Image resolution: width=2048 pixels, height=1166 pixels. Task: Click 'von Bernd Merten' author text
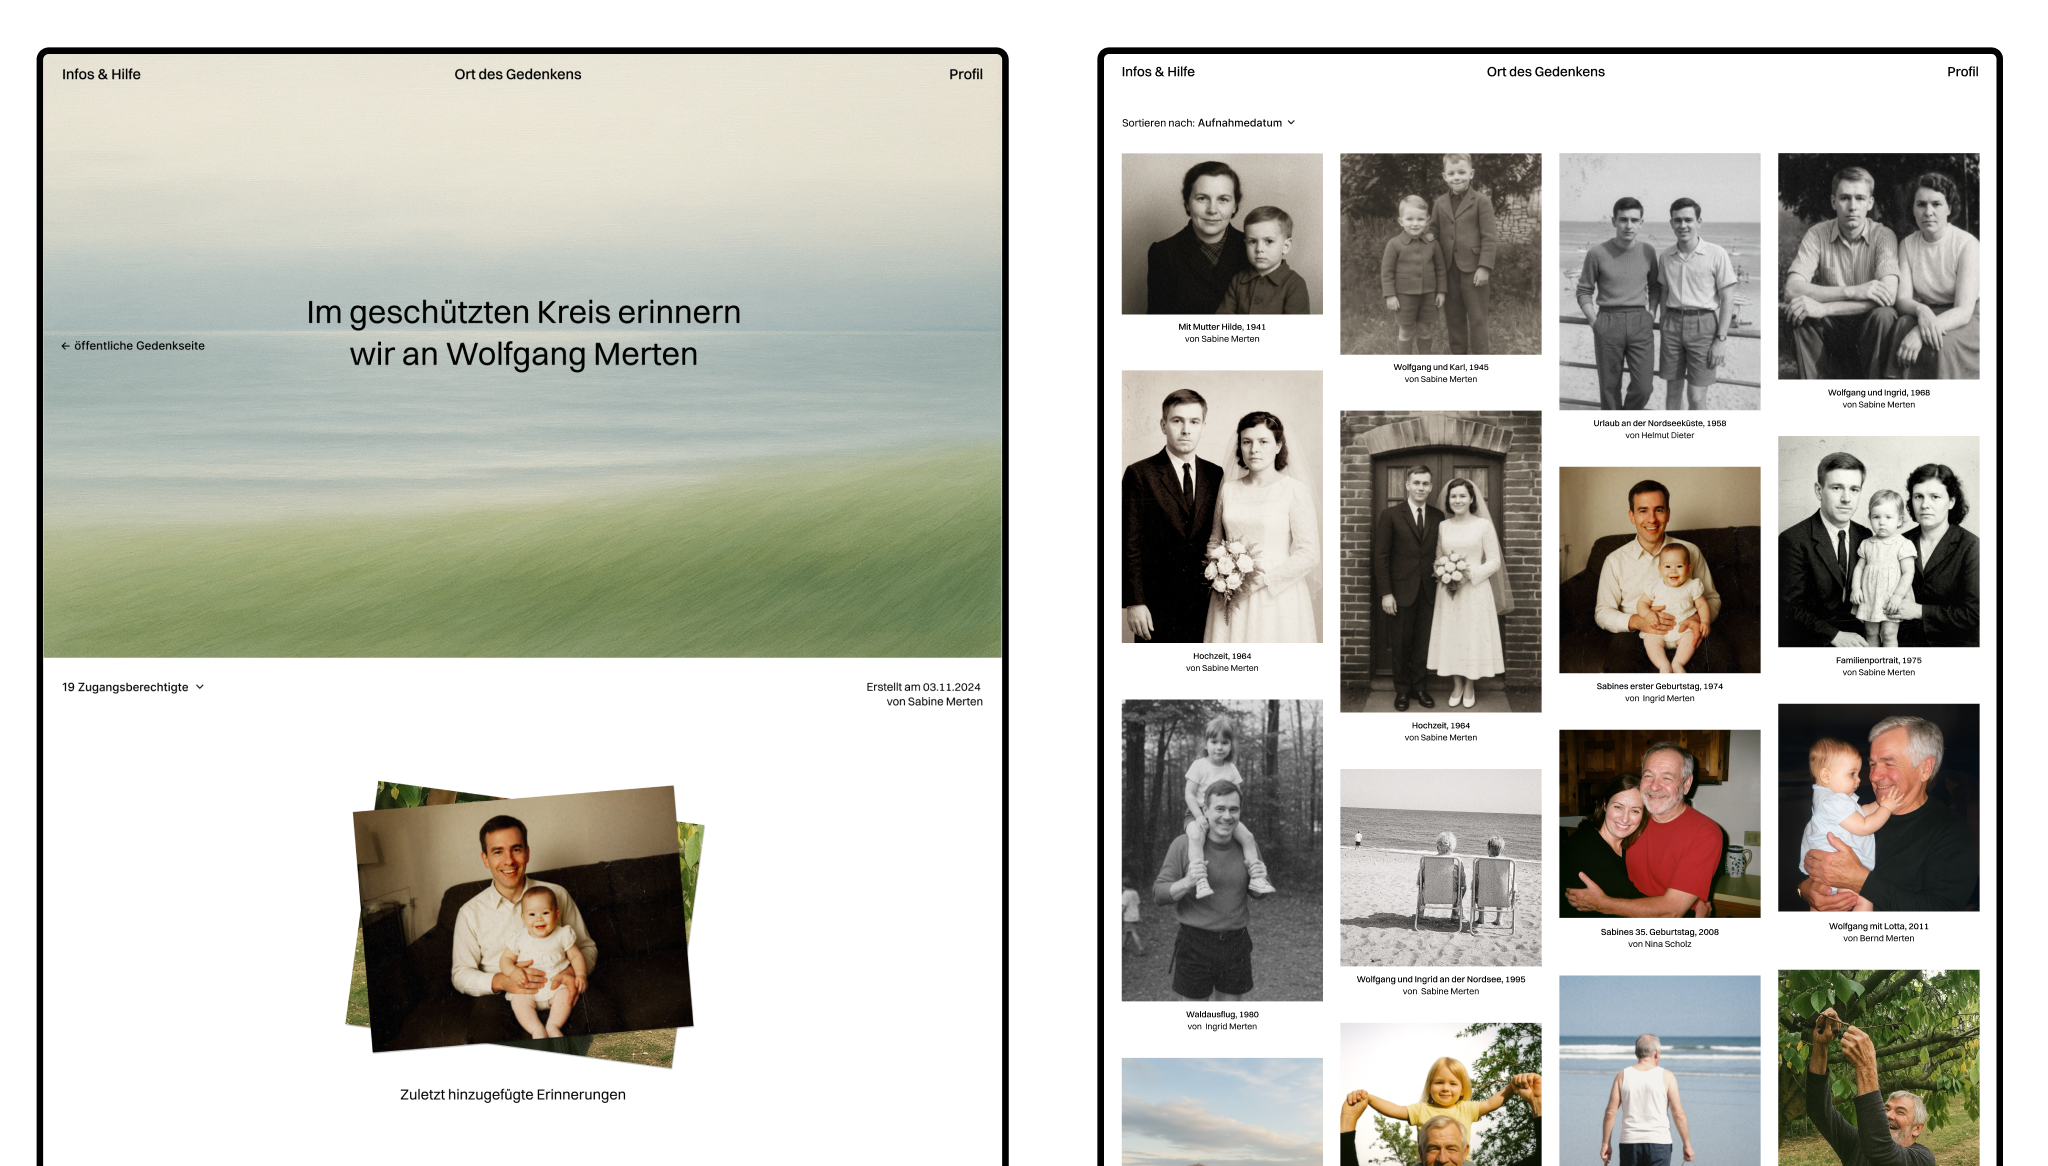pyautogui.click(x=1878, y=938)
